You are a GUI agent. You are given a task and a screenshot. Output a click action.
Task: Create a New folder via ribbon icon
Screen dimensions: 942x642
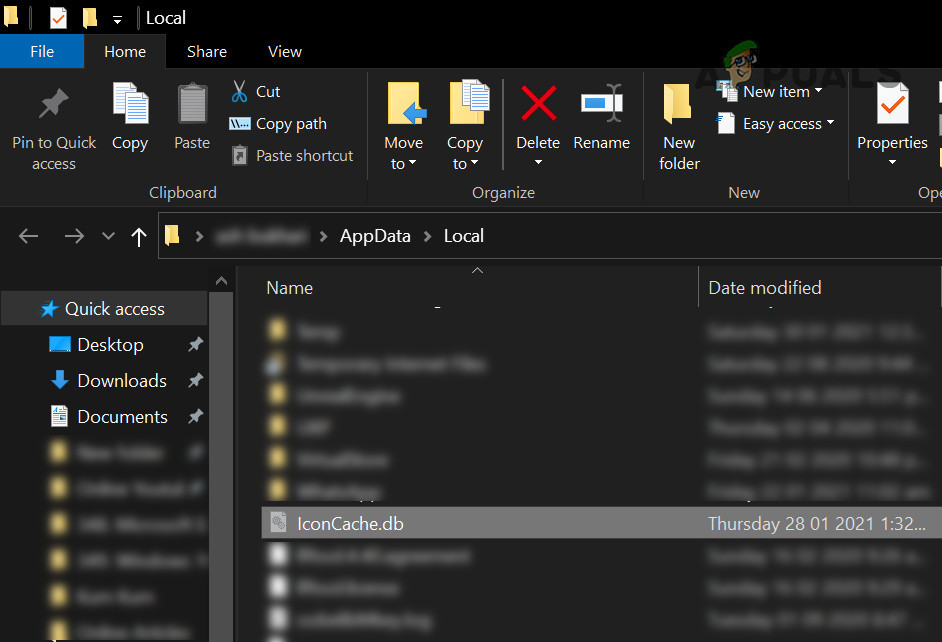tap(677, 103)
